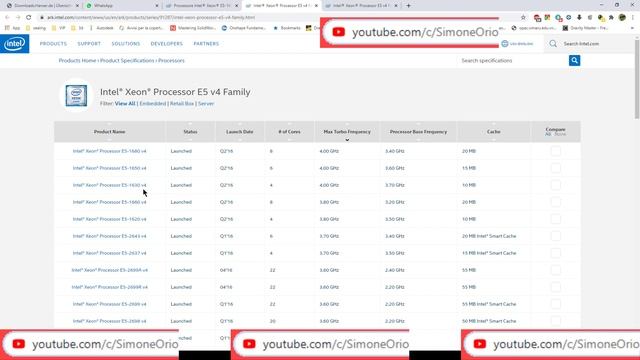Open the Intel Xeon Processor E5-2643 v4 link

(x=109, y=236)
